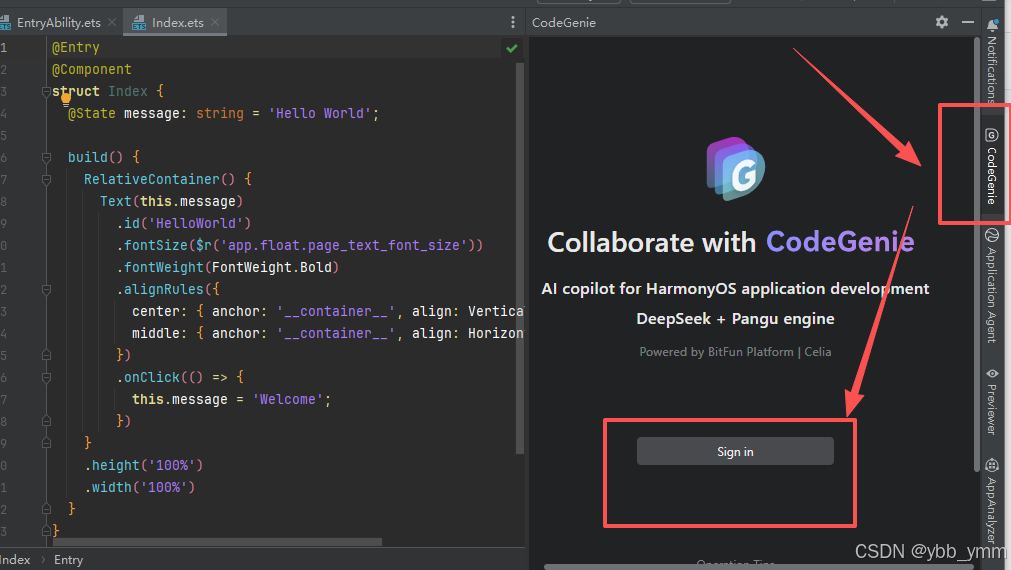This screenshot has width=1011, height=570.
Task: Click the CodeGenie panel title
Action: (564, 23)
